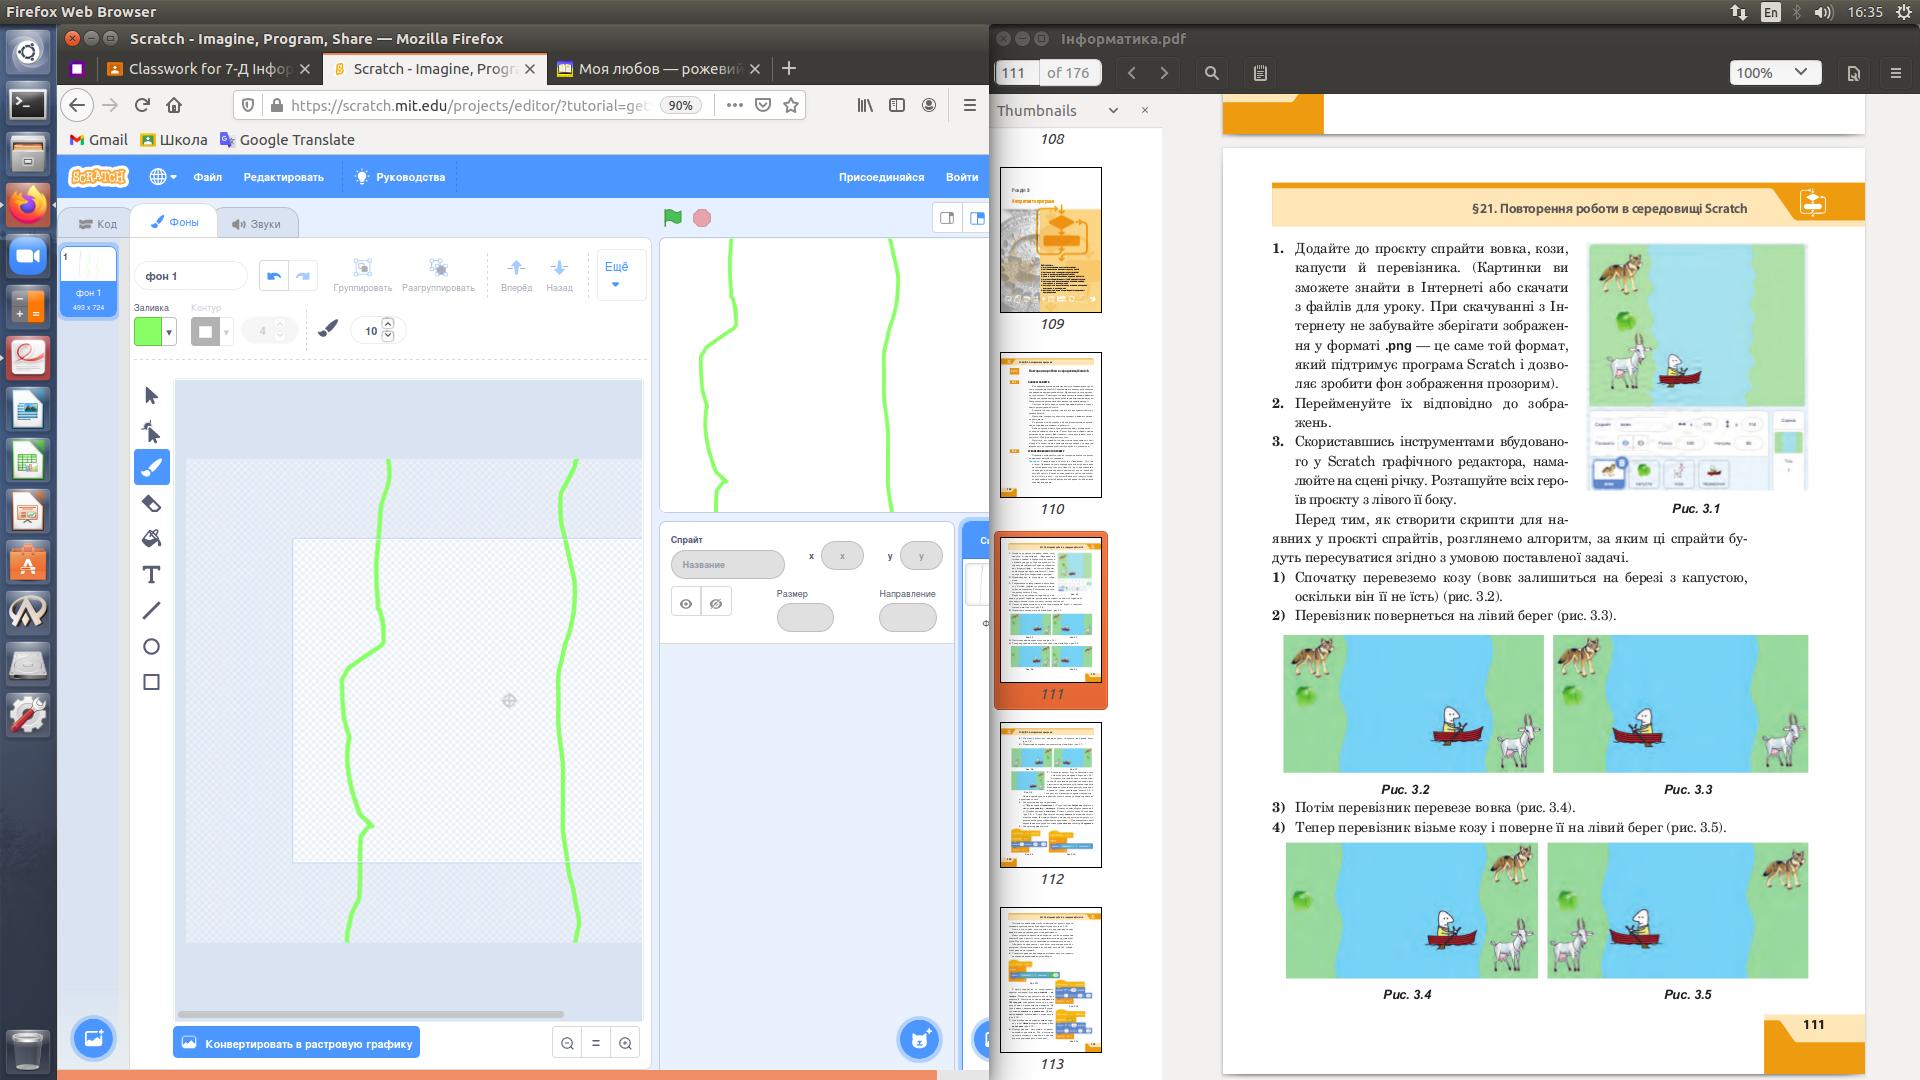The height and width of the screenshot is (1080, 1920).
Task: Select the Fill bucket tool
Action: (x=151, y=539)
